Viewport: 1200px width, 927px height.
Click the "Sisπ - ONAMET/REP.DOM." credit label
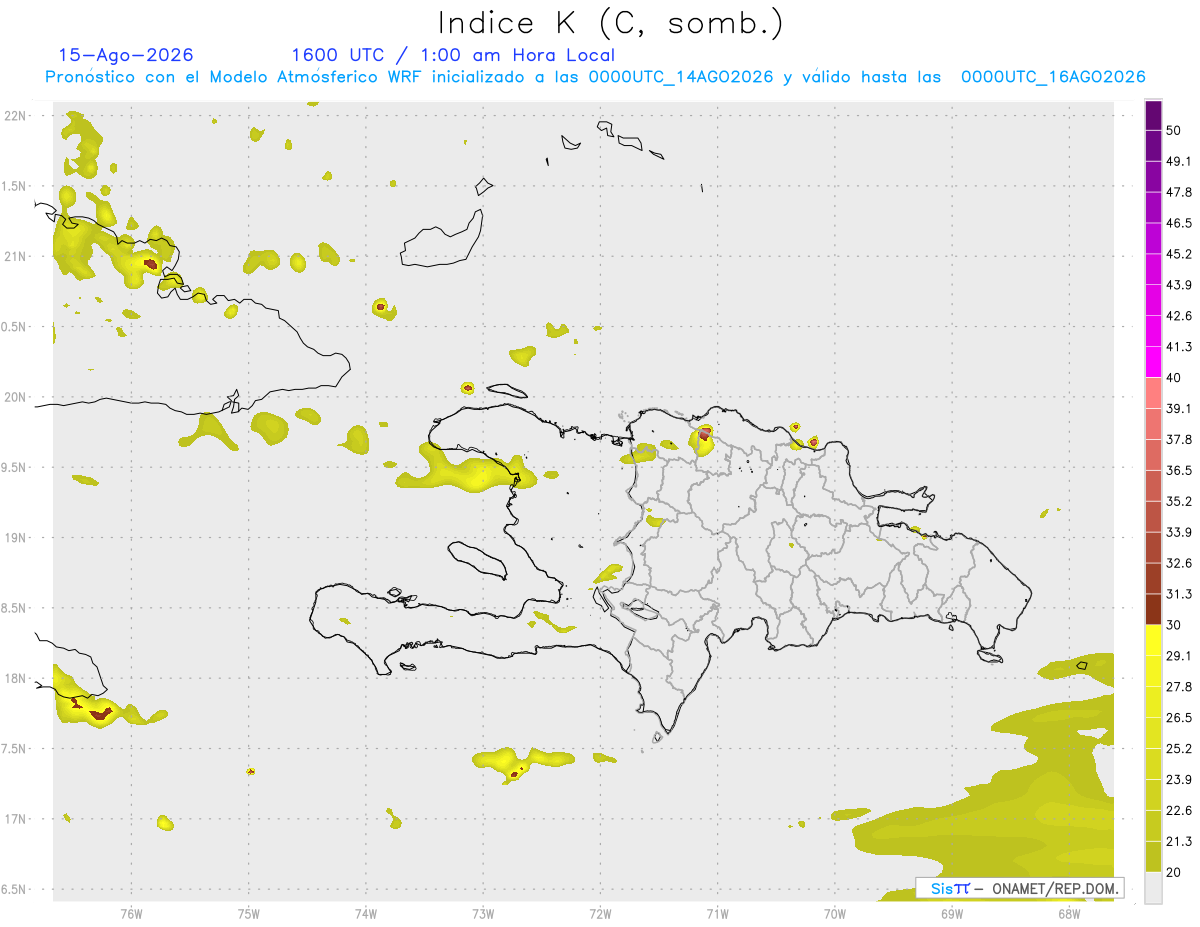1020,888
